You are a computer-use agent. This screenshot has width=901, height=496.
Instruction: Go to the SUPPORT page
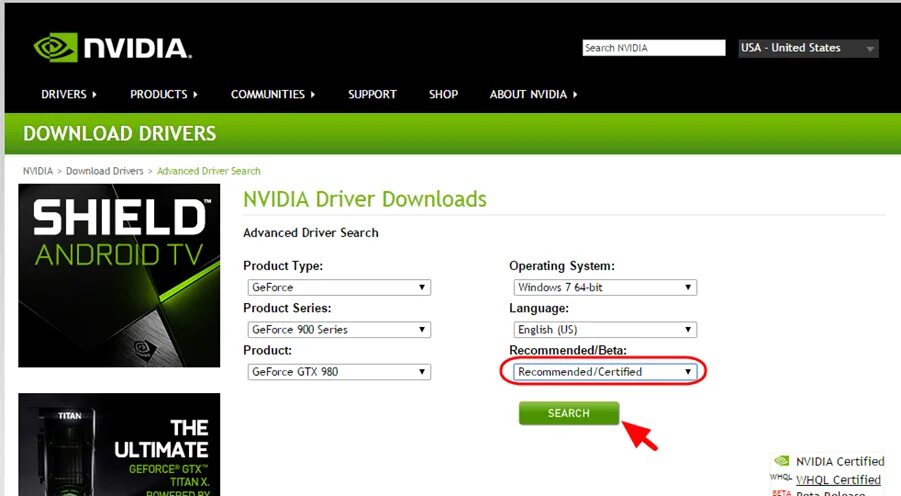point(372,94)
